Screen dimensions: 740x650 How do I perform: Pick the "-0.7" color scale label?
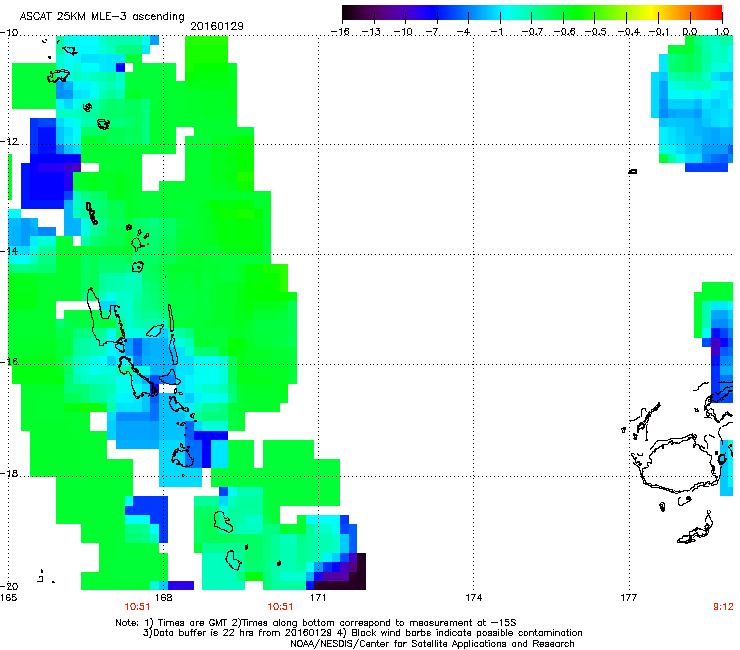[x=532, y=32]
